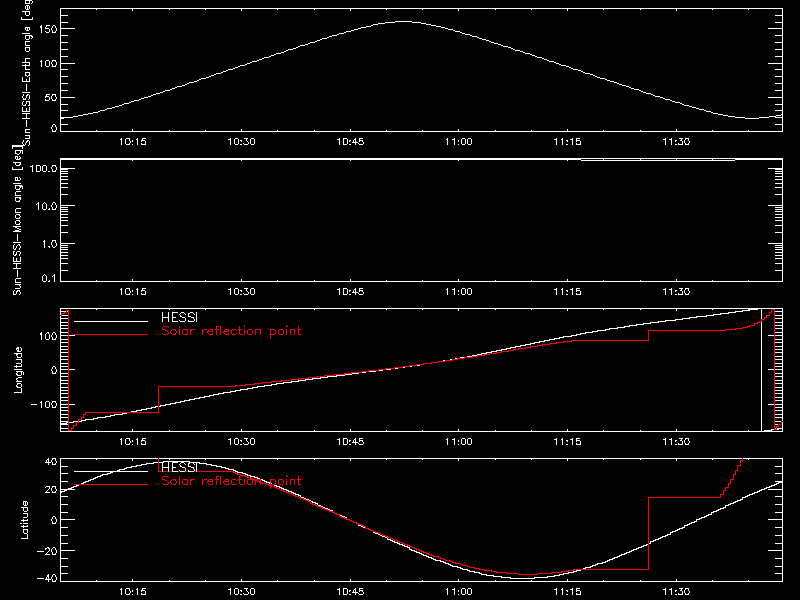Click -100 tick on Longitude axis
Screen dimensions: 800x600
(x=44, y=404)
